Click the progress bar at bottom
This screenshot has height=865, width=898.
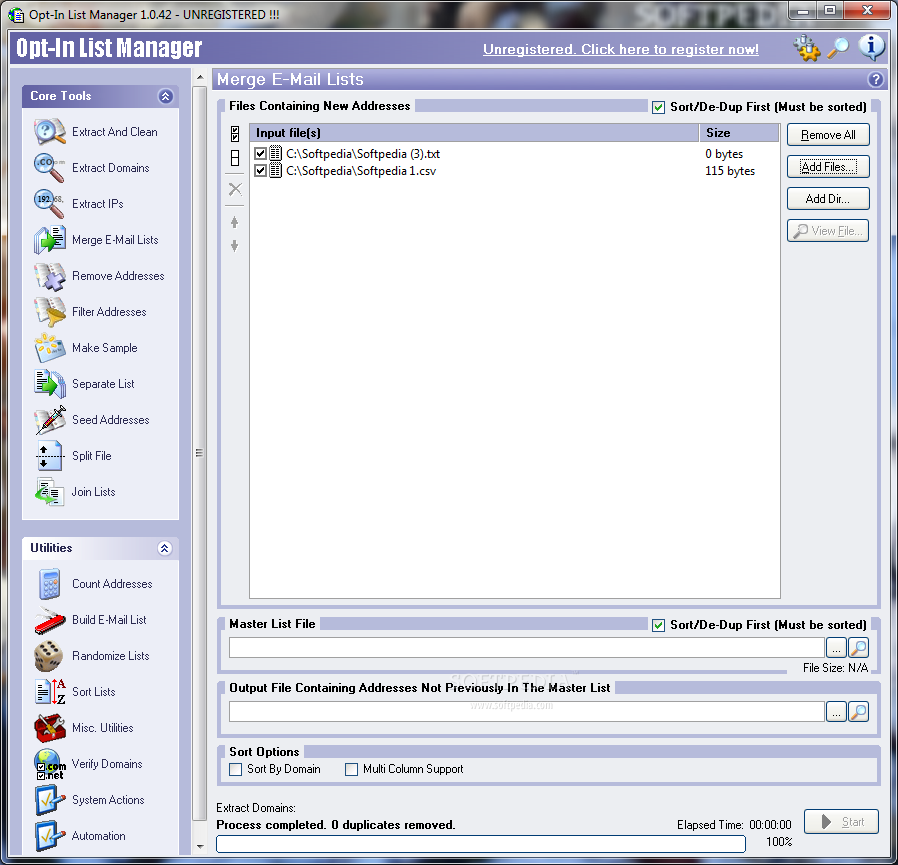tap(481, 844)
